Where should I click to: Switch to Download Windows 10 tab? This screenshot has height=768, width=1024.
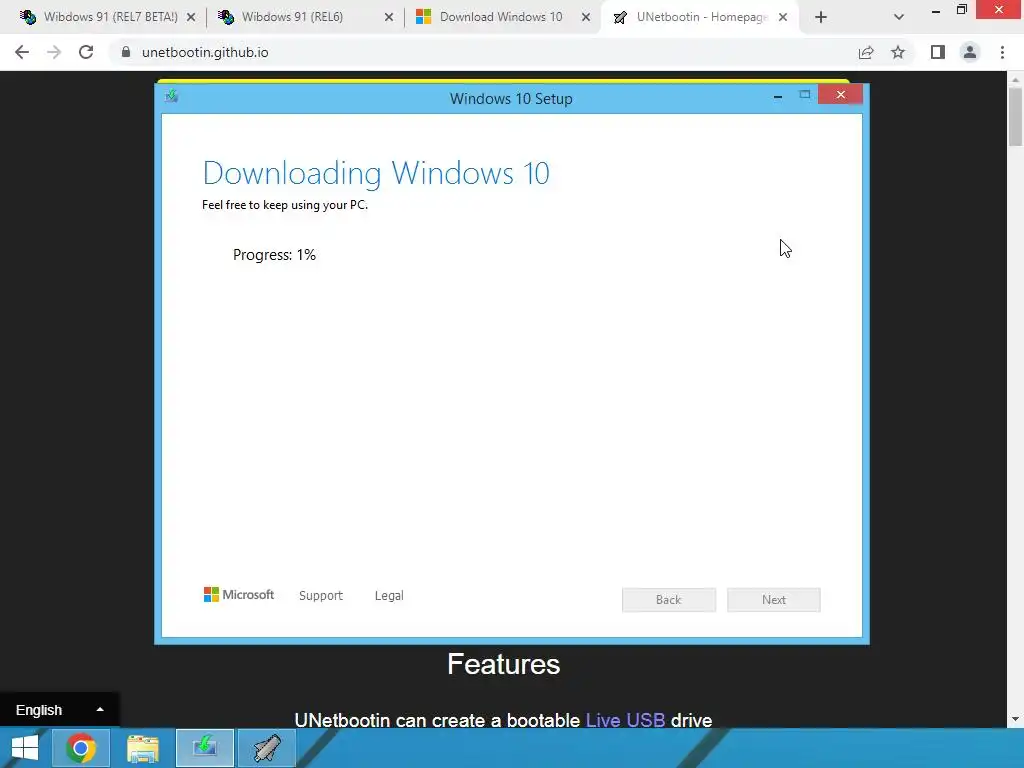pos(500,17)
